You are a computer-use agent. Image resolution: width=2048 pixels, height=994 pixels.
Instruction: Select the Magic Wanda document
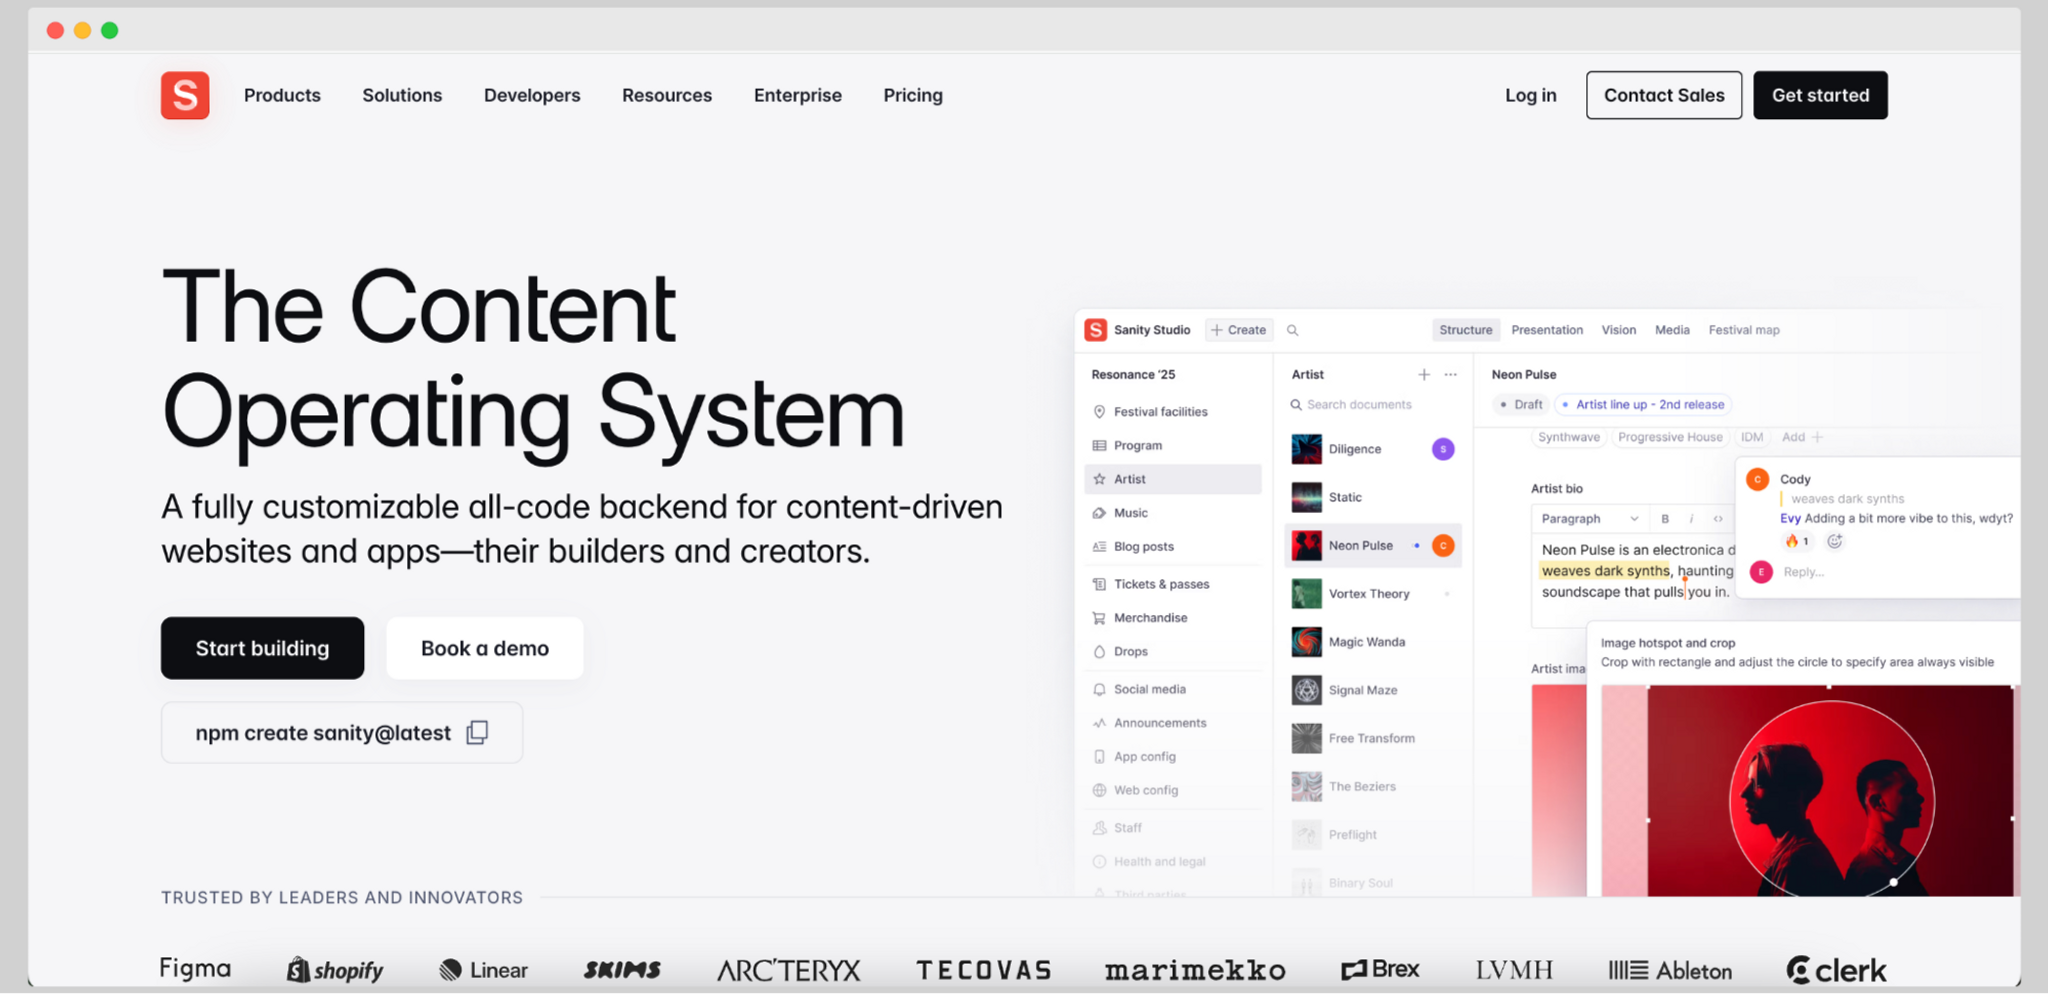[x=1372, y=642]
